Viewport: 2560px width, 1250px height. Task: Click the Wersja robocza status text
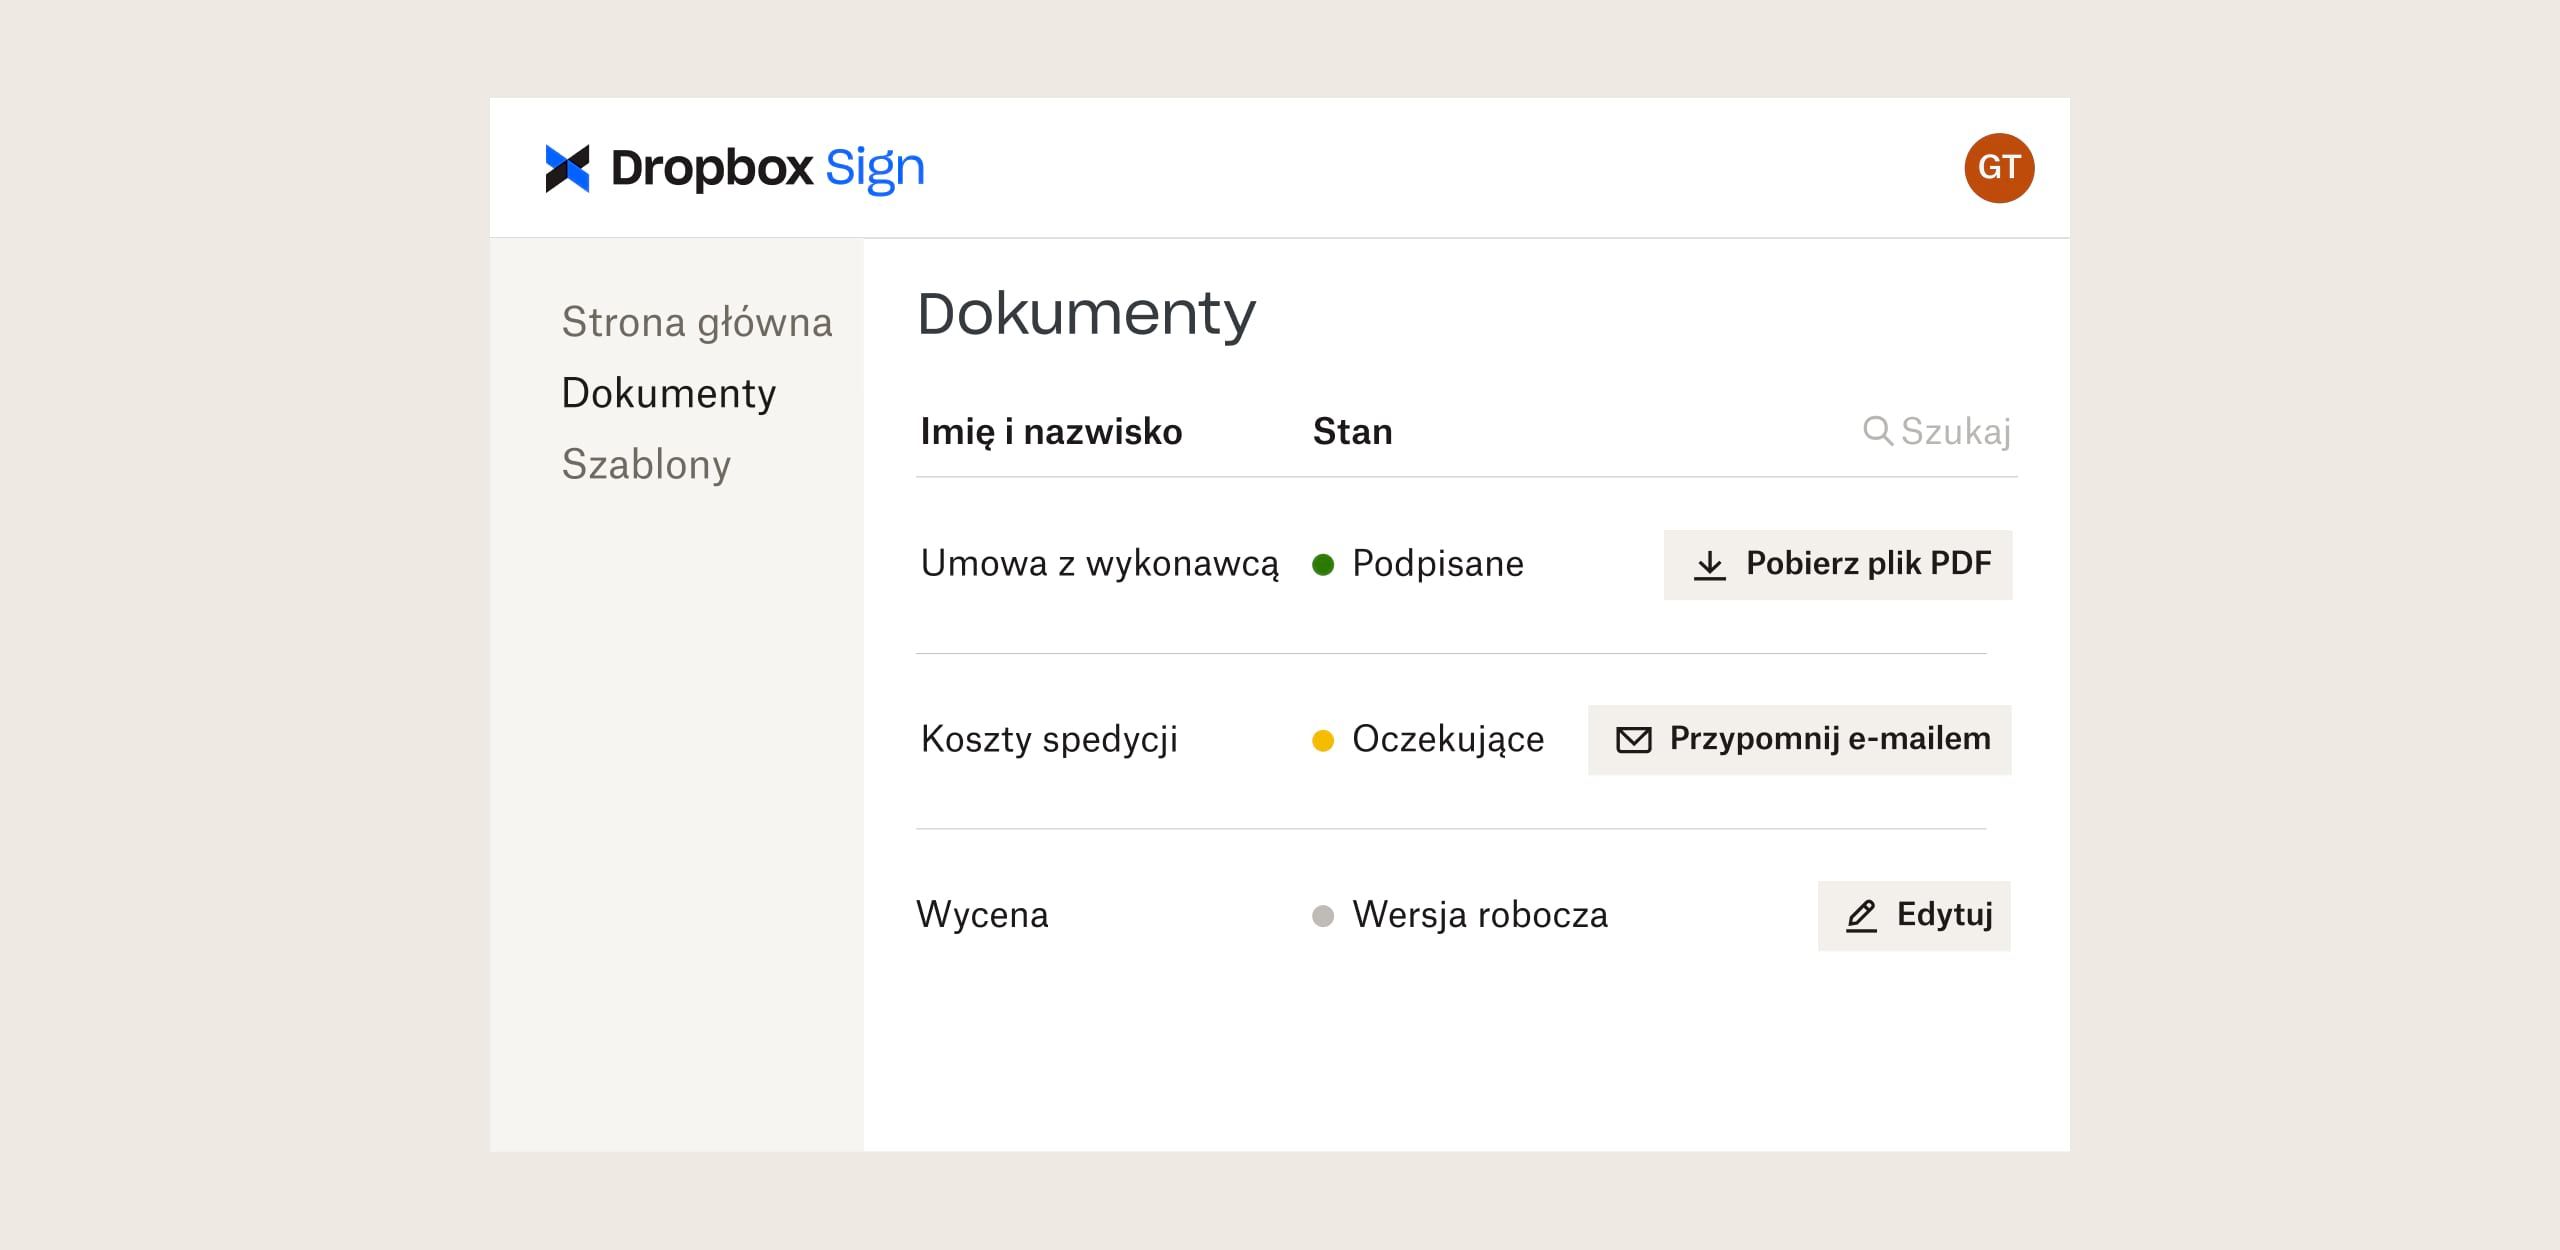point(1480,915)
